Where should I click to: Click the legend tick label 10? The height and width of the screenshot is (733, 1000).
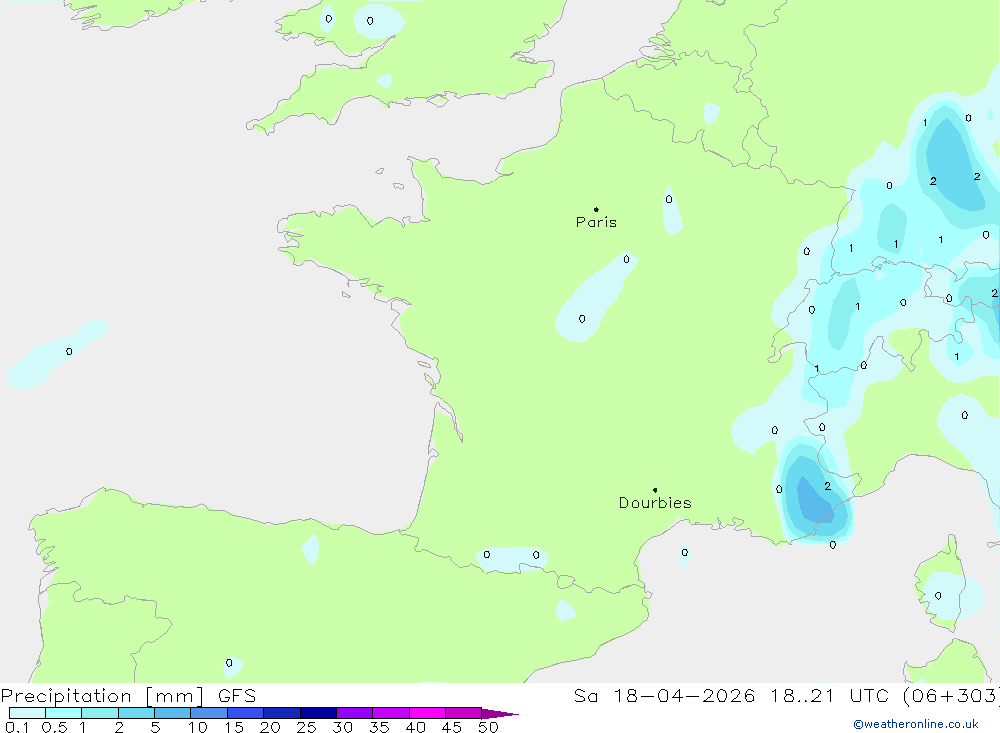pyautogui.click(x=198, y=727)
